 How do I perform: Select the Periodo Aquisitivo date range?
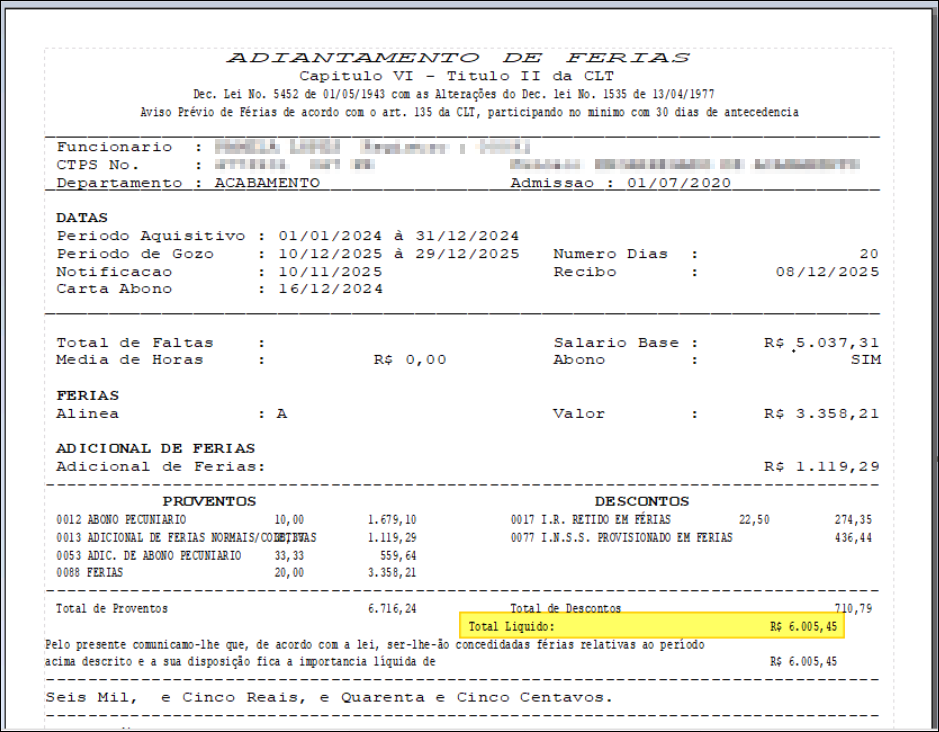coord(398,236)
